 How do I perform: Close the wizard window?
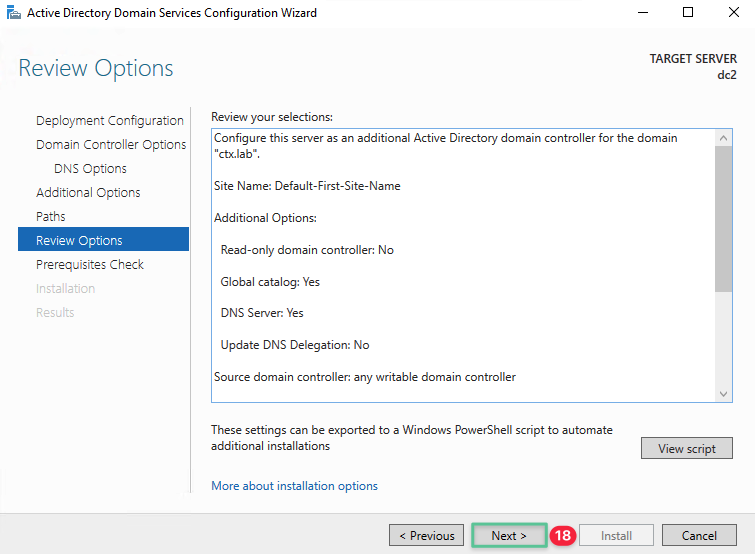(x=733, y=13)
